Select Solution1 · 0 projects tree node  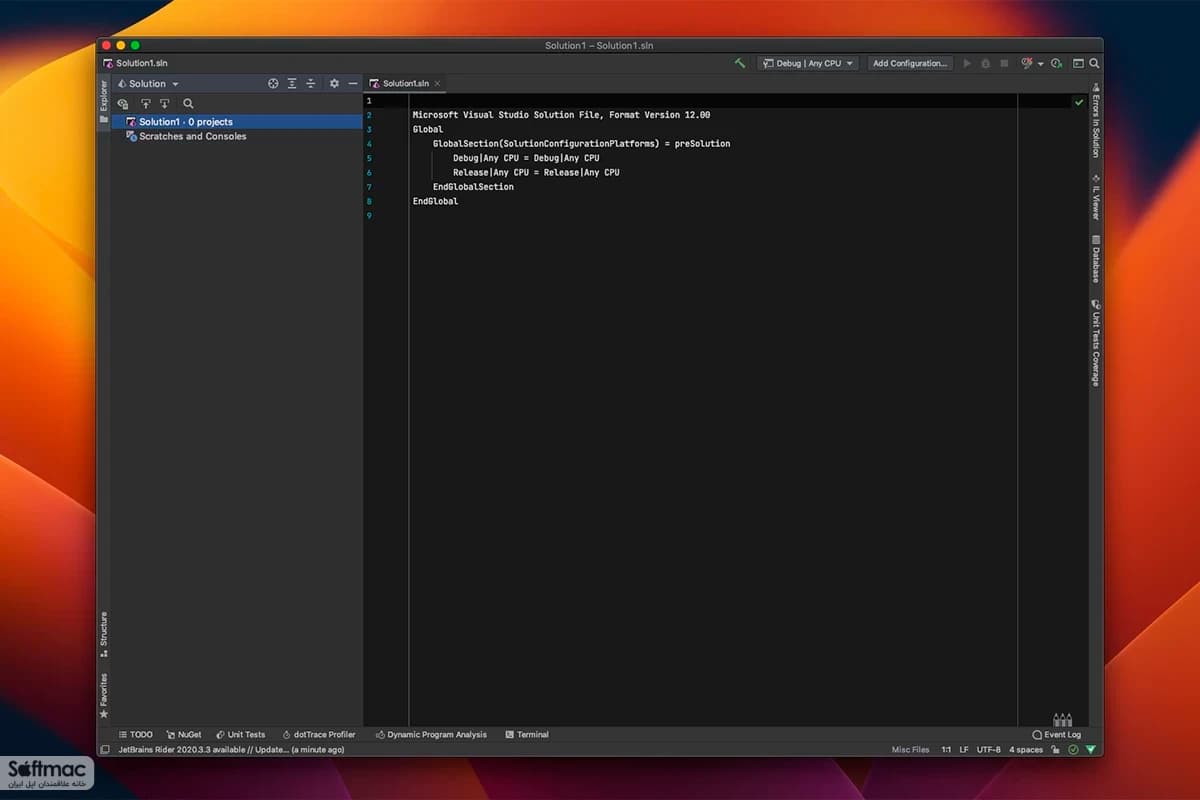point(236,122)
